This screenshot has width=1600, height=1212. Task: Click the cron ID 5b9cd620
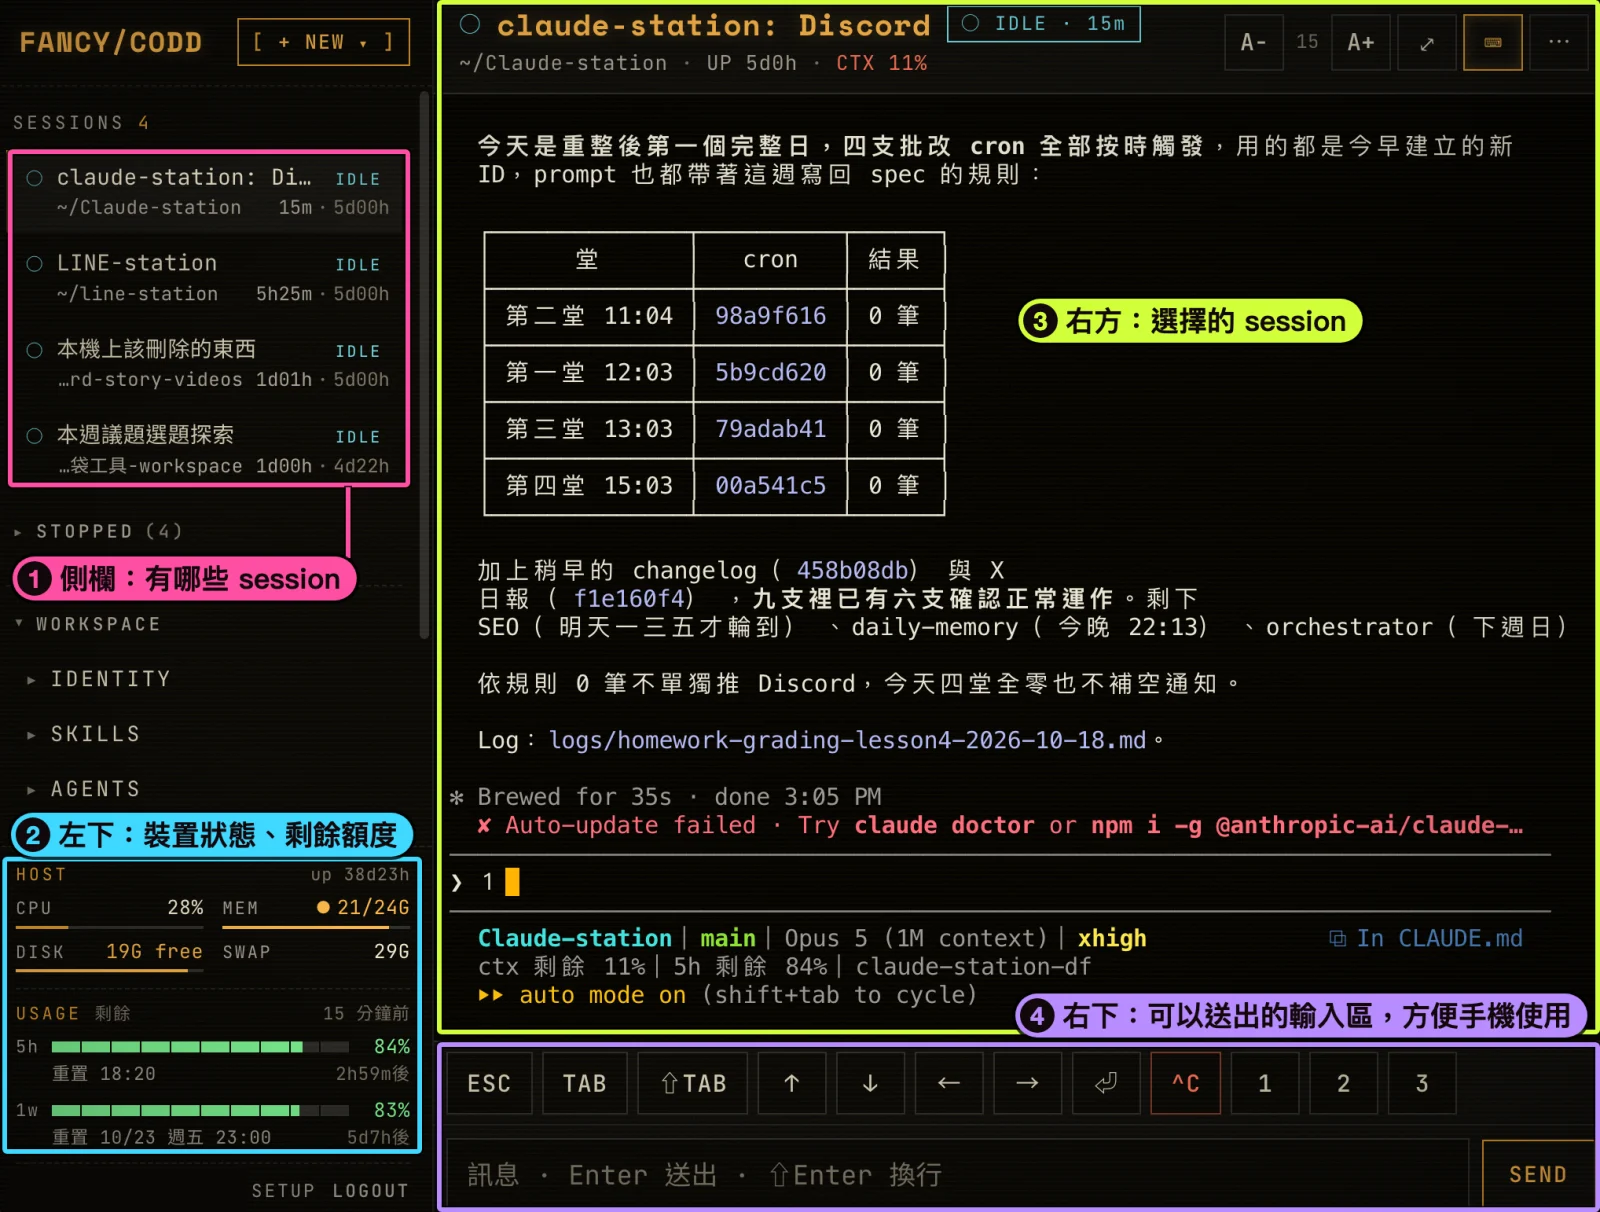click(770, 372)
